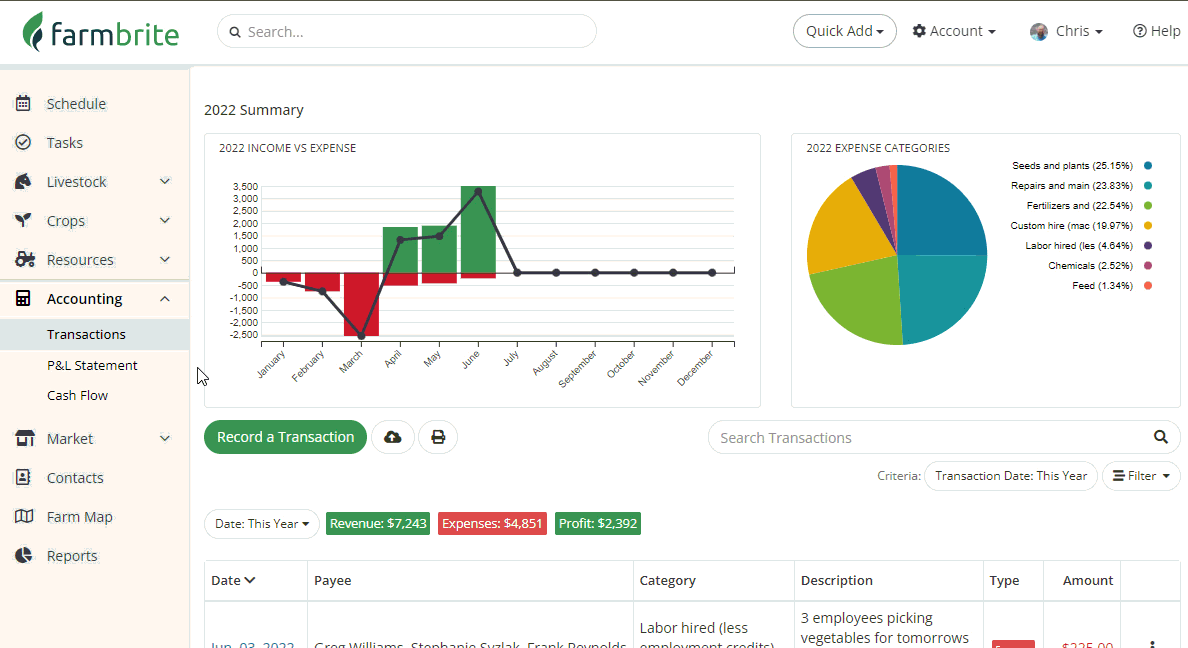Click Record a Transaction button
Screen dimensions: 1188x648
tap(286, 437)
